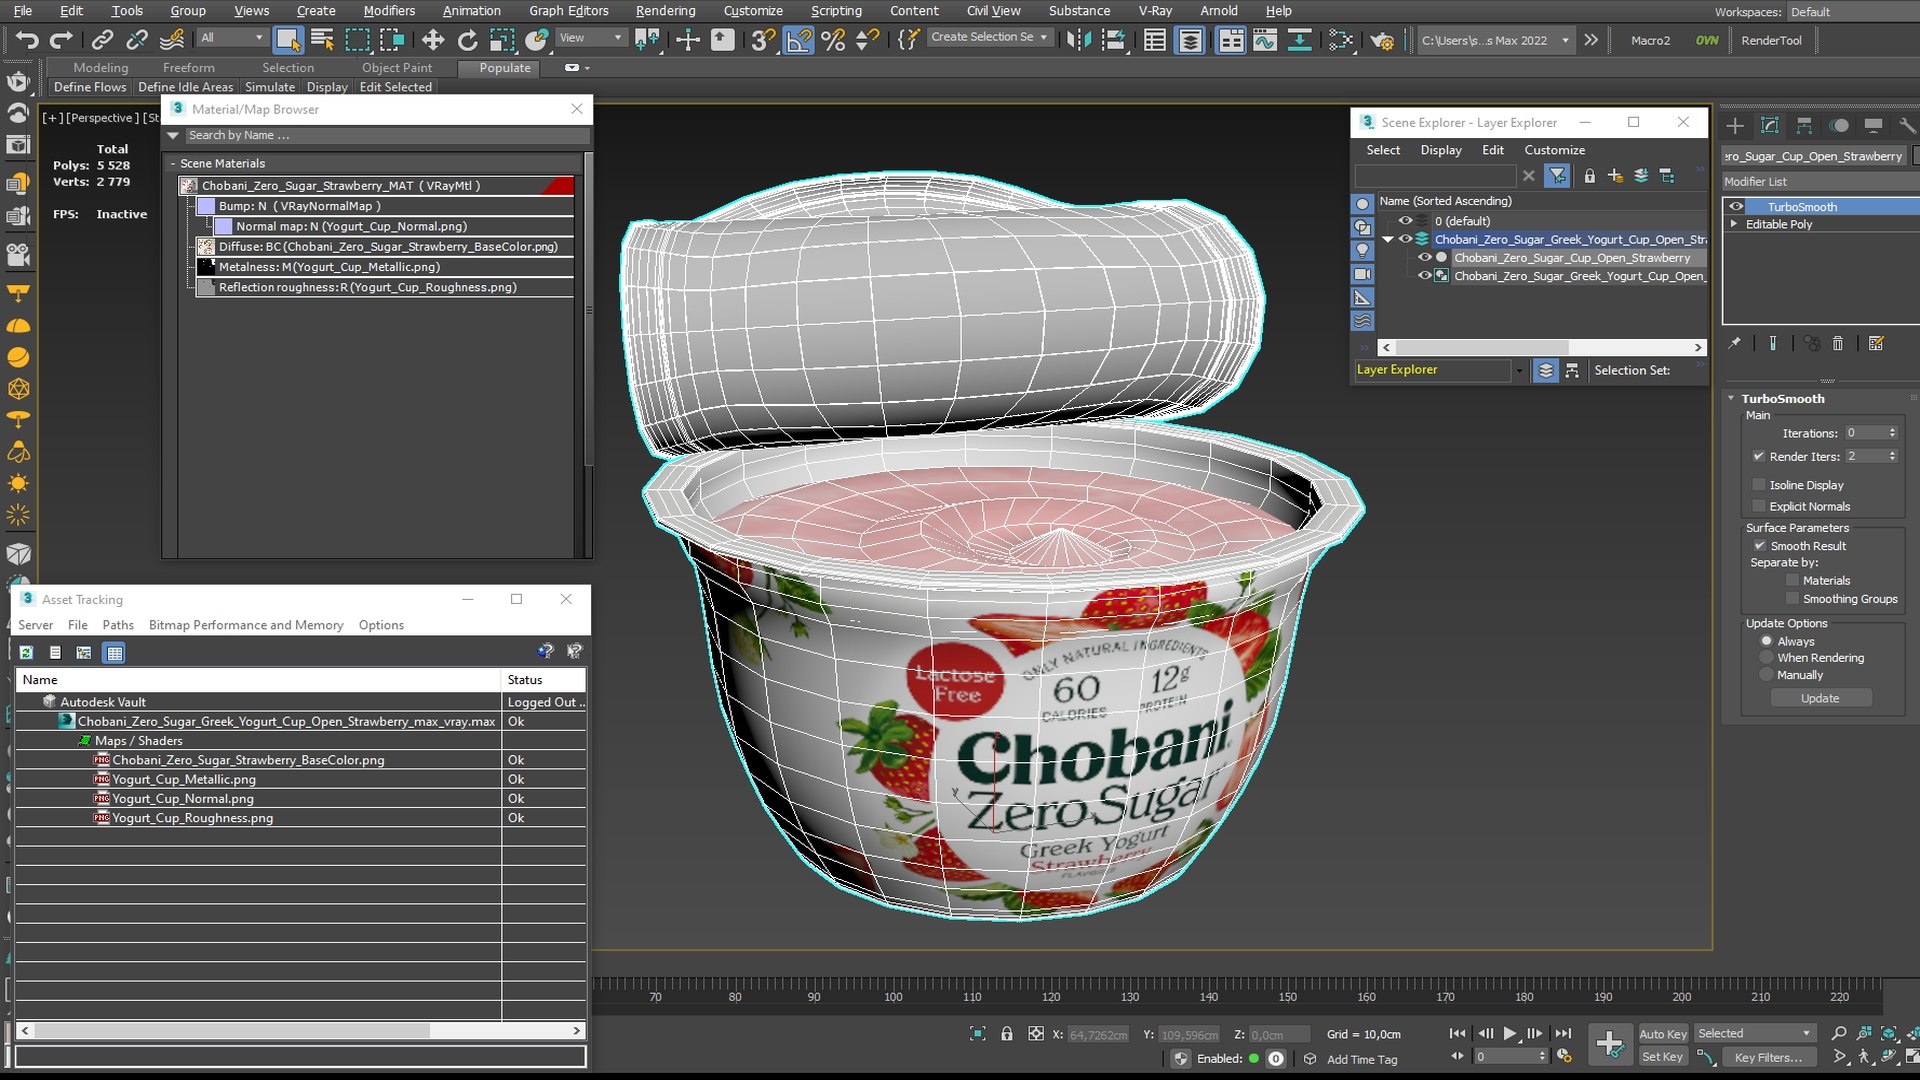Activate the Select and Link tool

click(102, 40)
